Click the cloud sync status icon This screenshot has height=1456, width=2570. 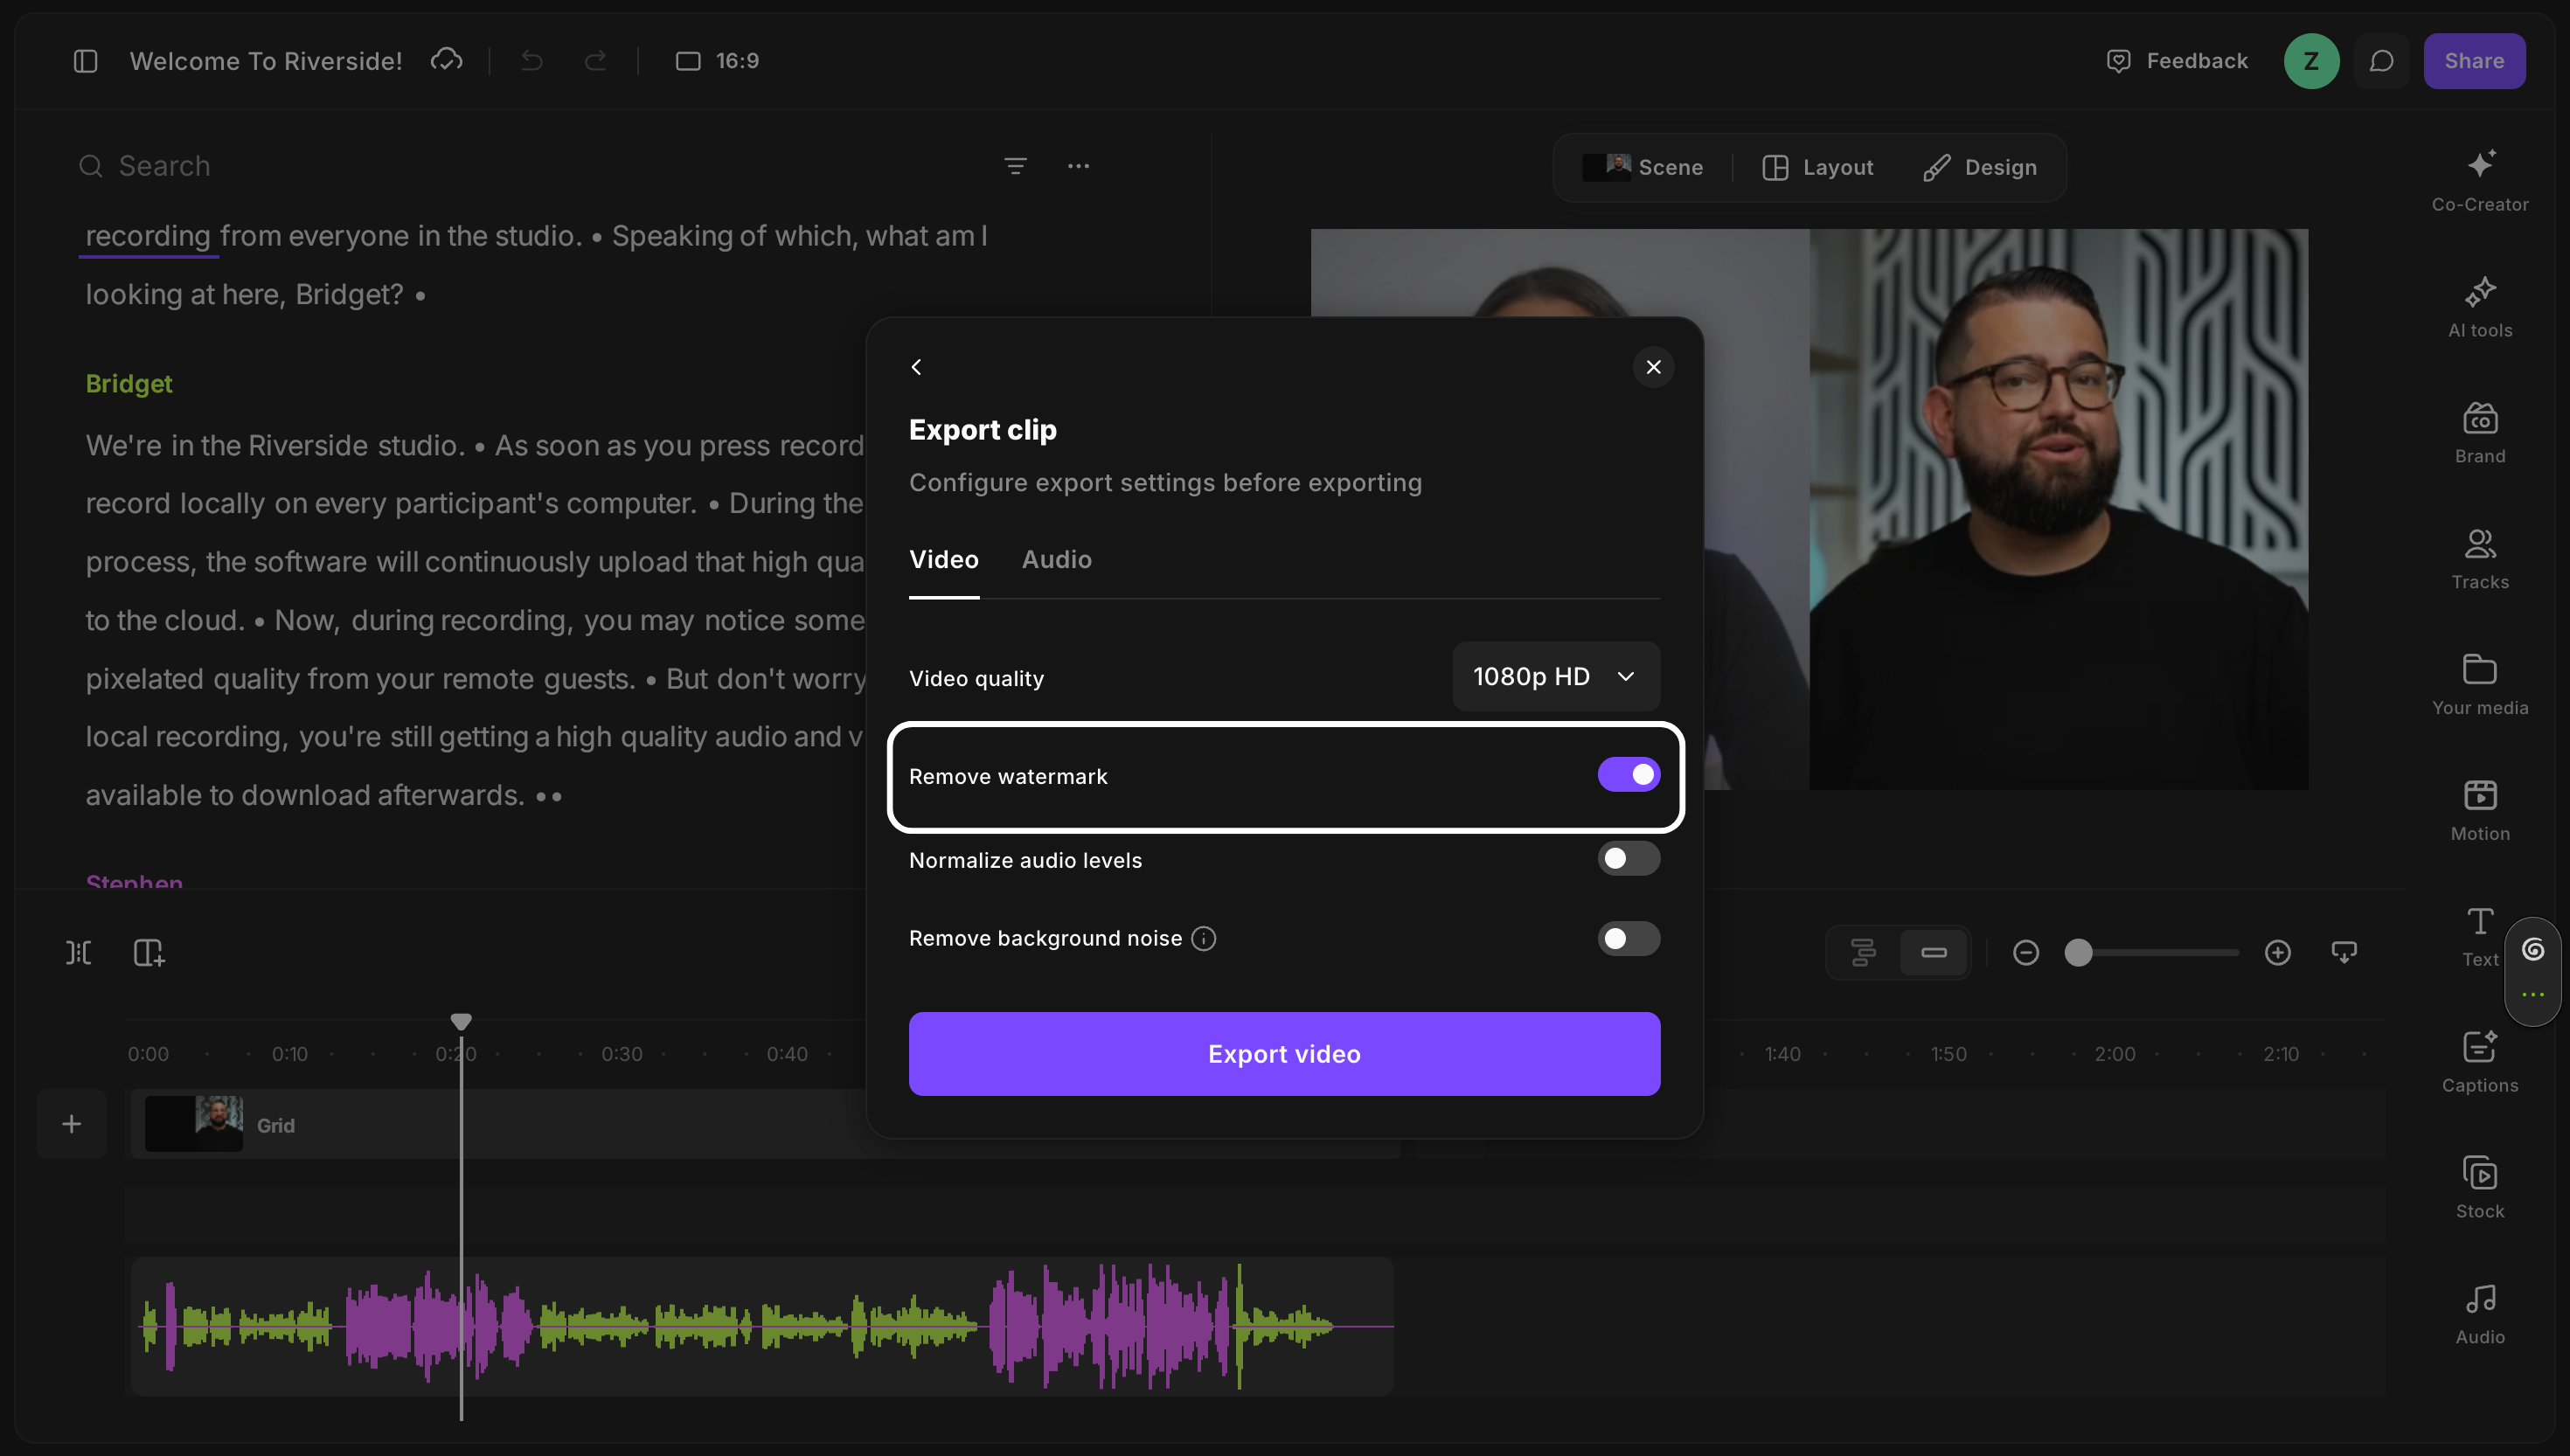pyautogui.click(x=446, y=60)
